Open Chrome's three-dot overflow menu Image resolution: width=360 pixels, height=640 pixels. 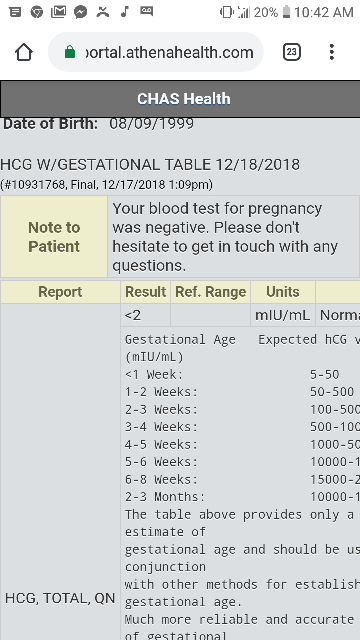coord(332,52)
